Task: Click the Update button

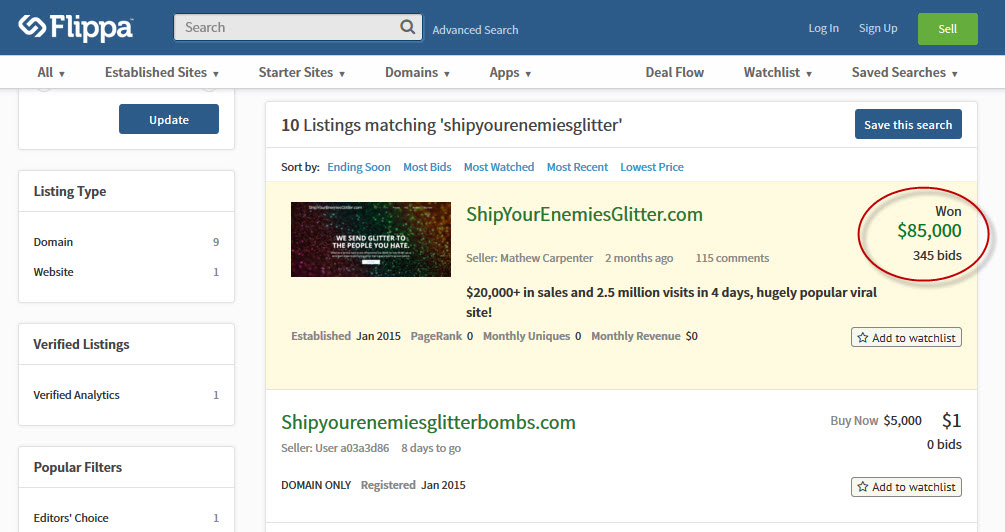Action: (x=169, y=119)
